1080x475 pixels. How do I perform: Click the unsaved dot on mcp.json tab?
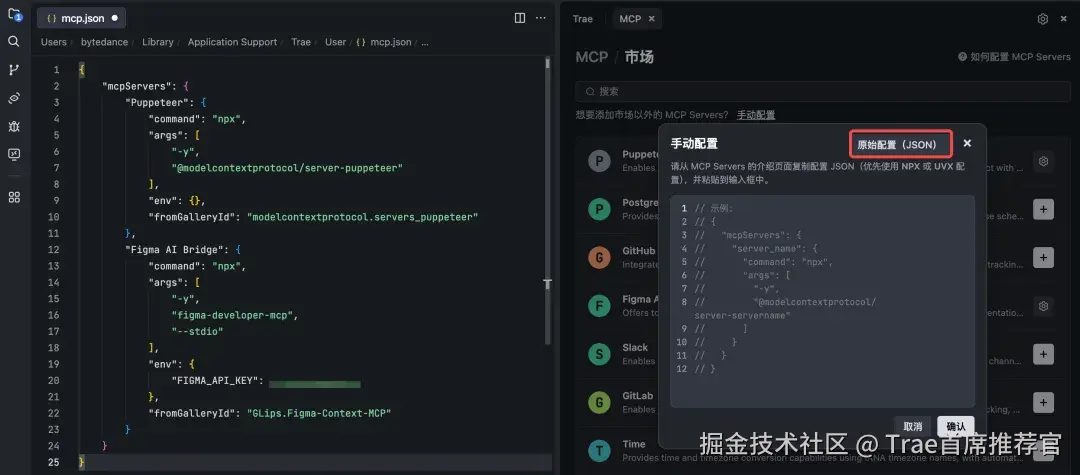(114, 19)
